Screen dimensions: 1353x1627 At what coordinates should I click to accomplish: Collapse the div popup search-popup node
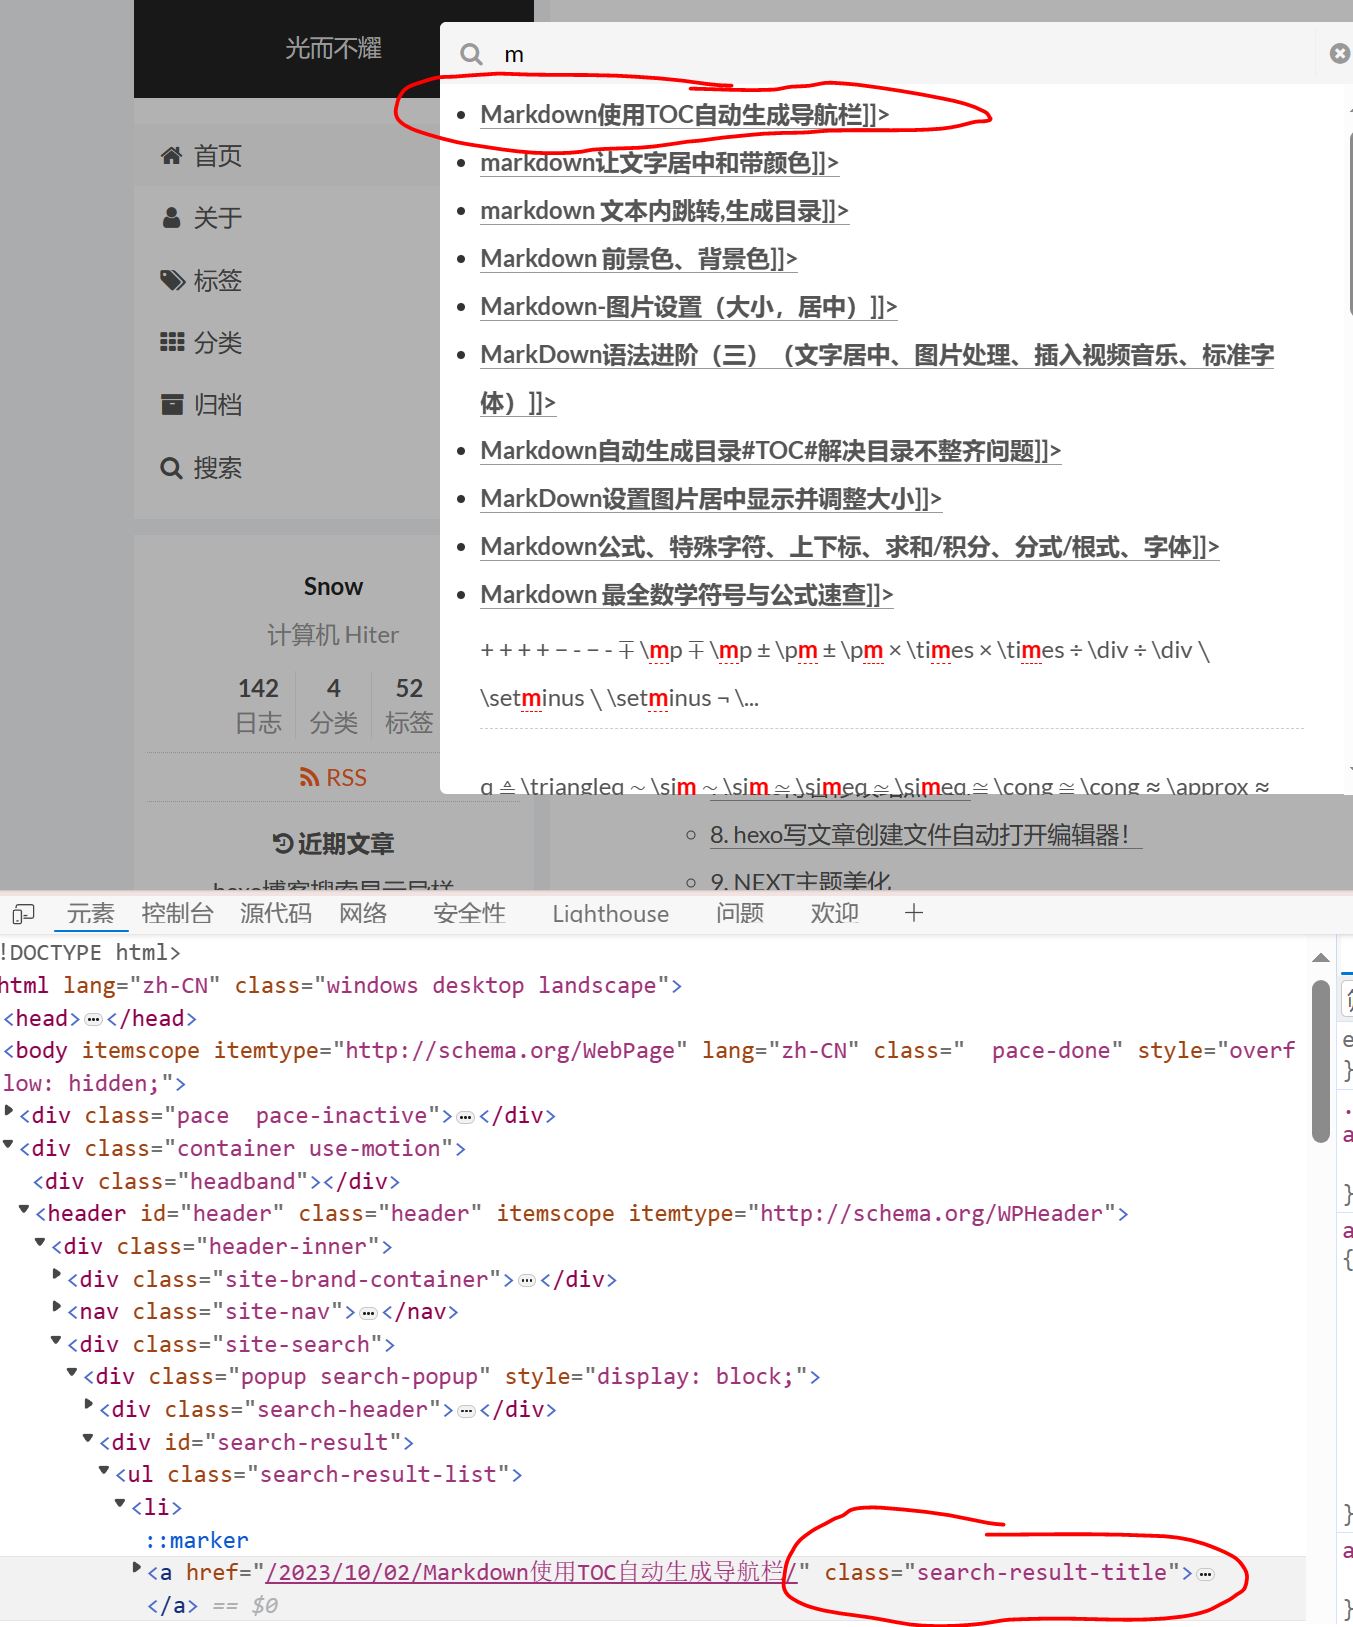73,1374
